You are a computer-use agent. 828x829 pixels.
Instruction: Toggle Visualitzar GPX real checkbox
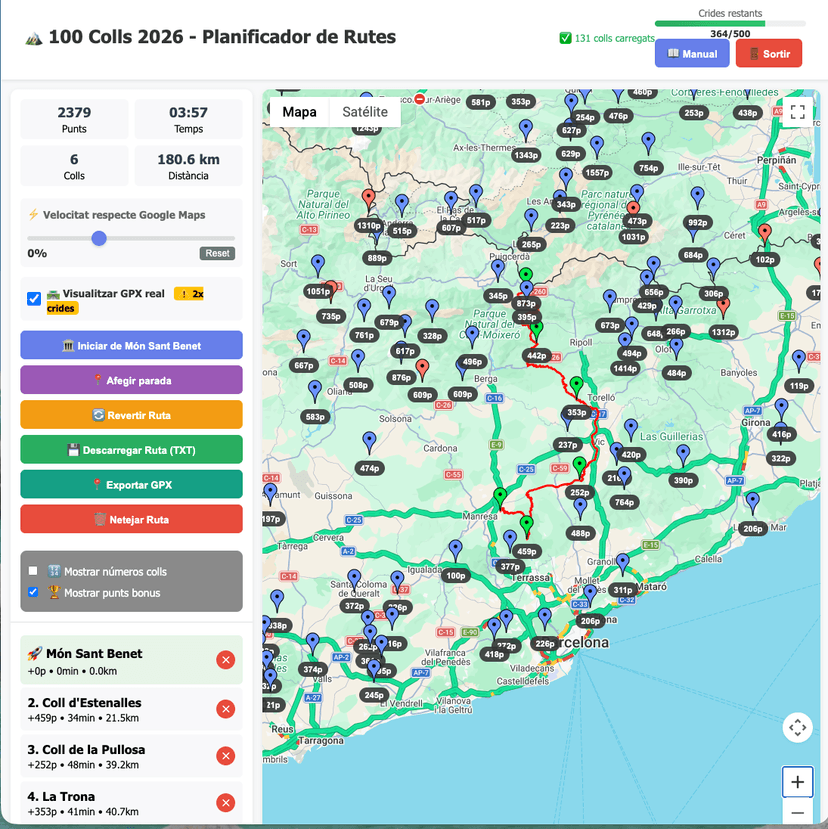click(34, 298)
